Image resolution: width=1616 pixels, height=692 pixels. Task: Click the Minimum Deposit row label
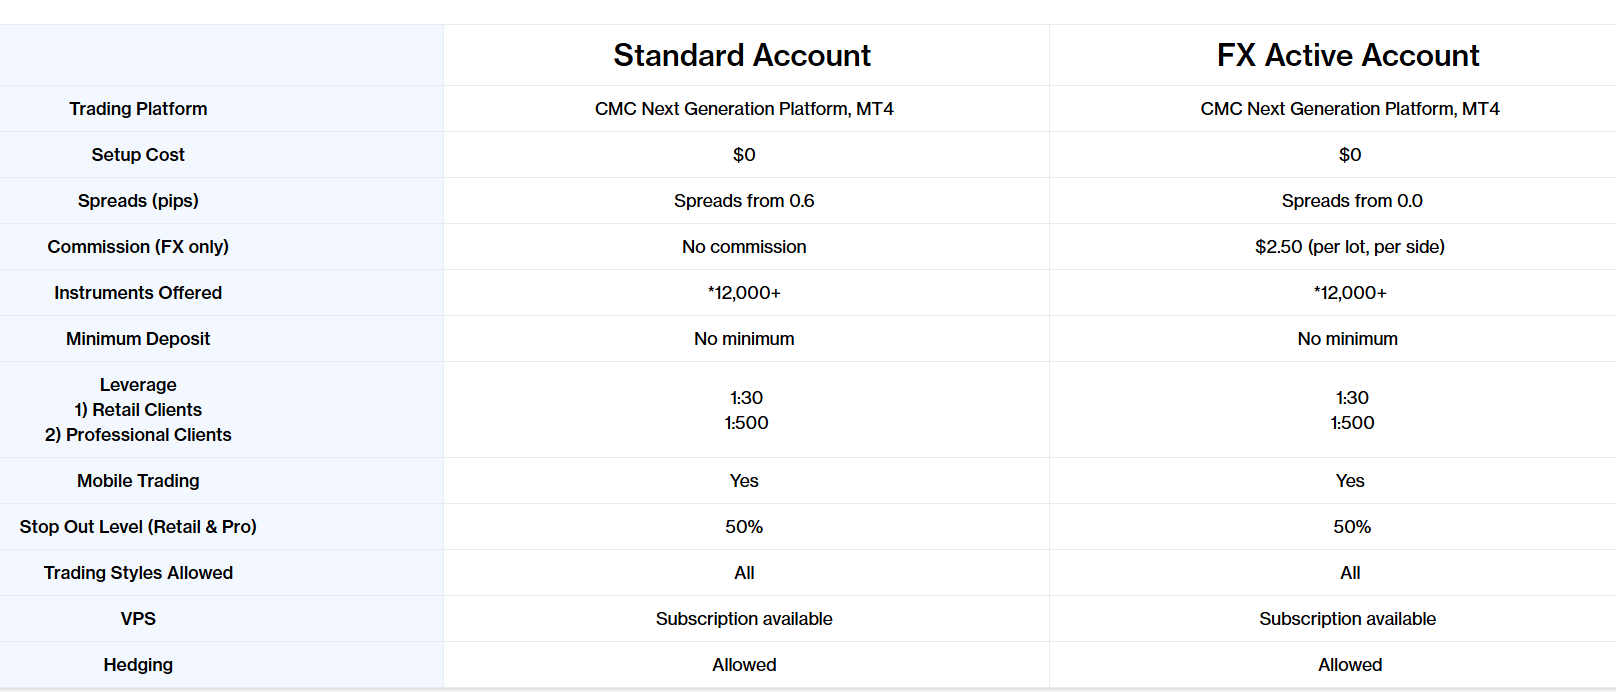click(x=138, y=339)
